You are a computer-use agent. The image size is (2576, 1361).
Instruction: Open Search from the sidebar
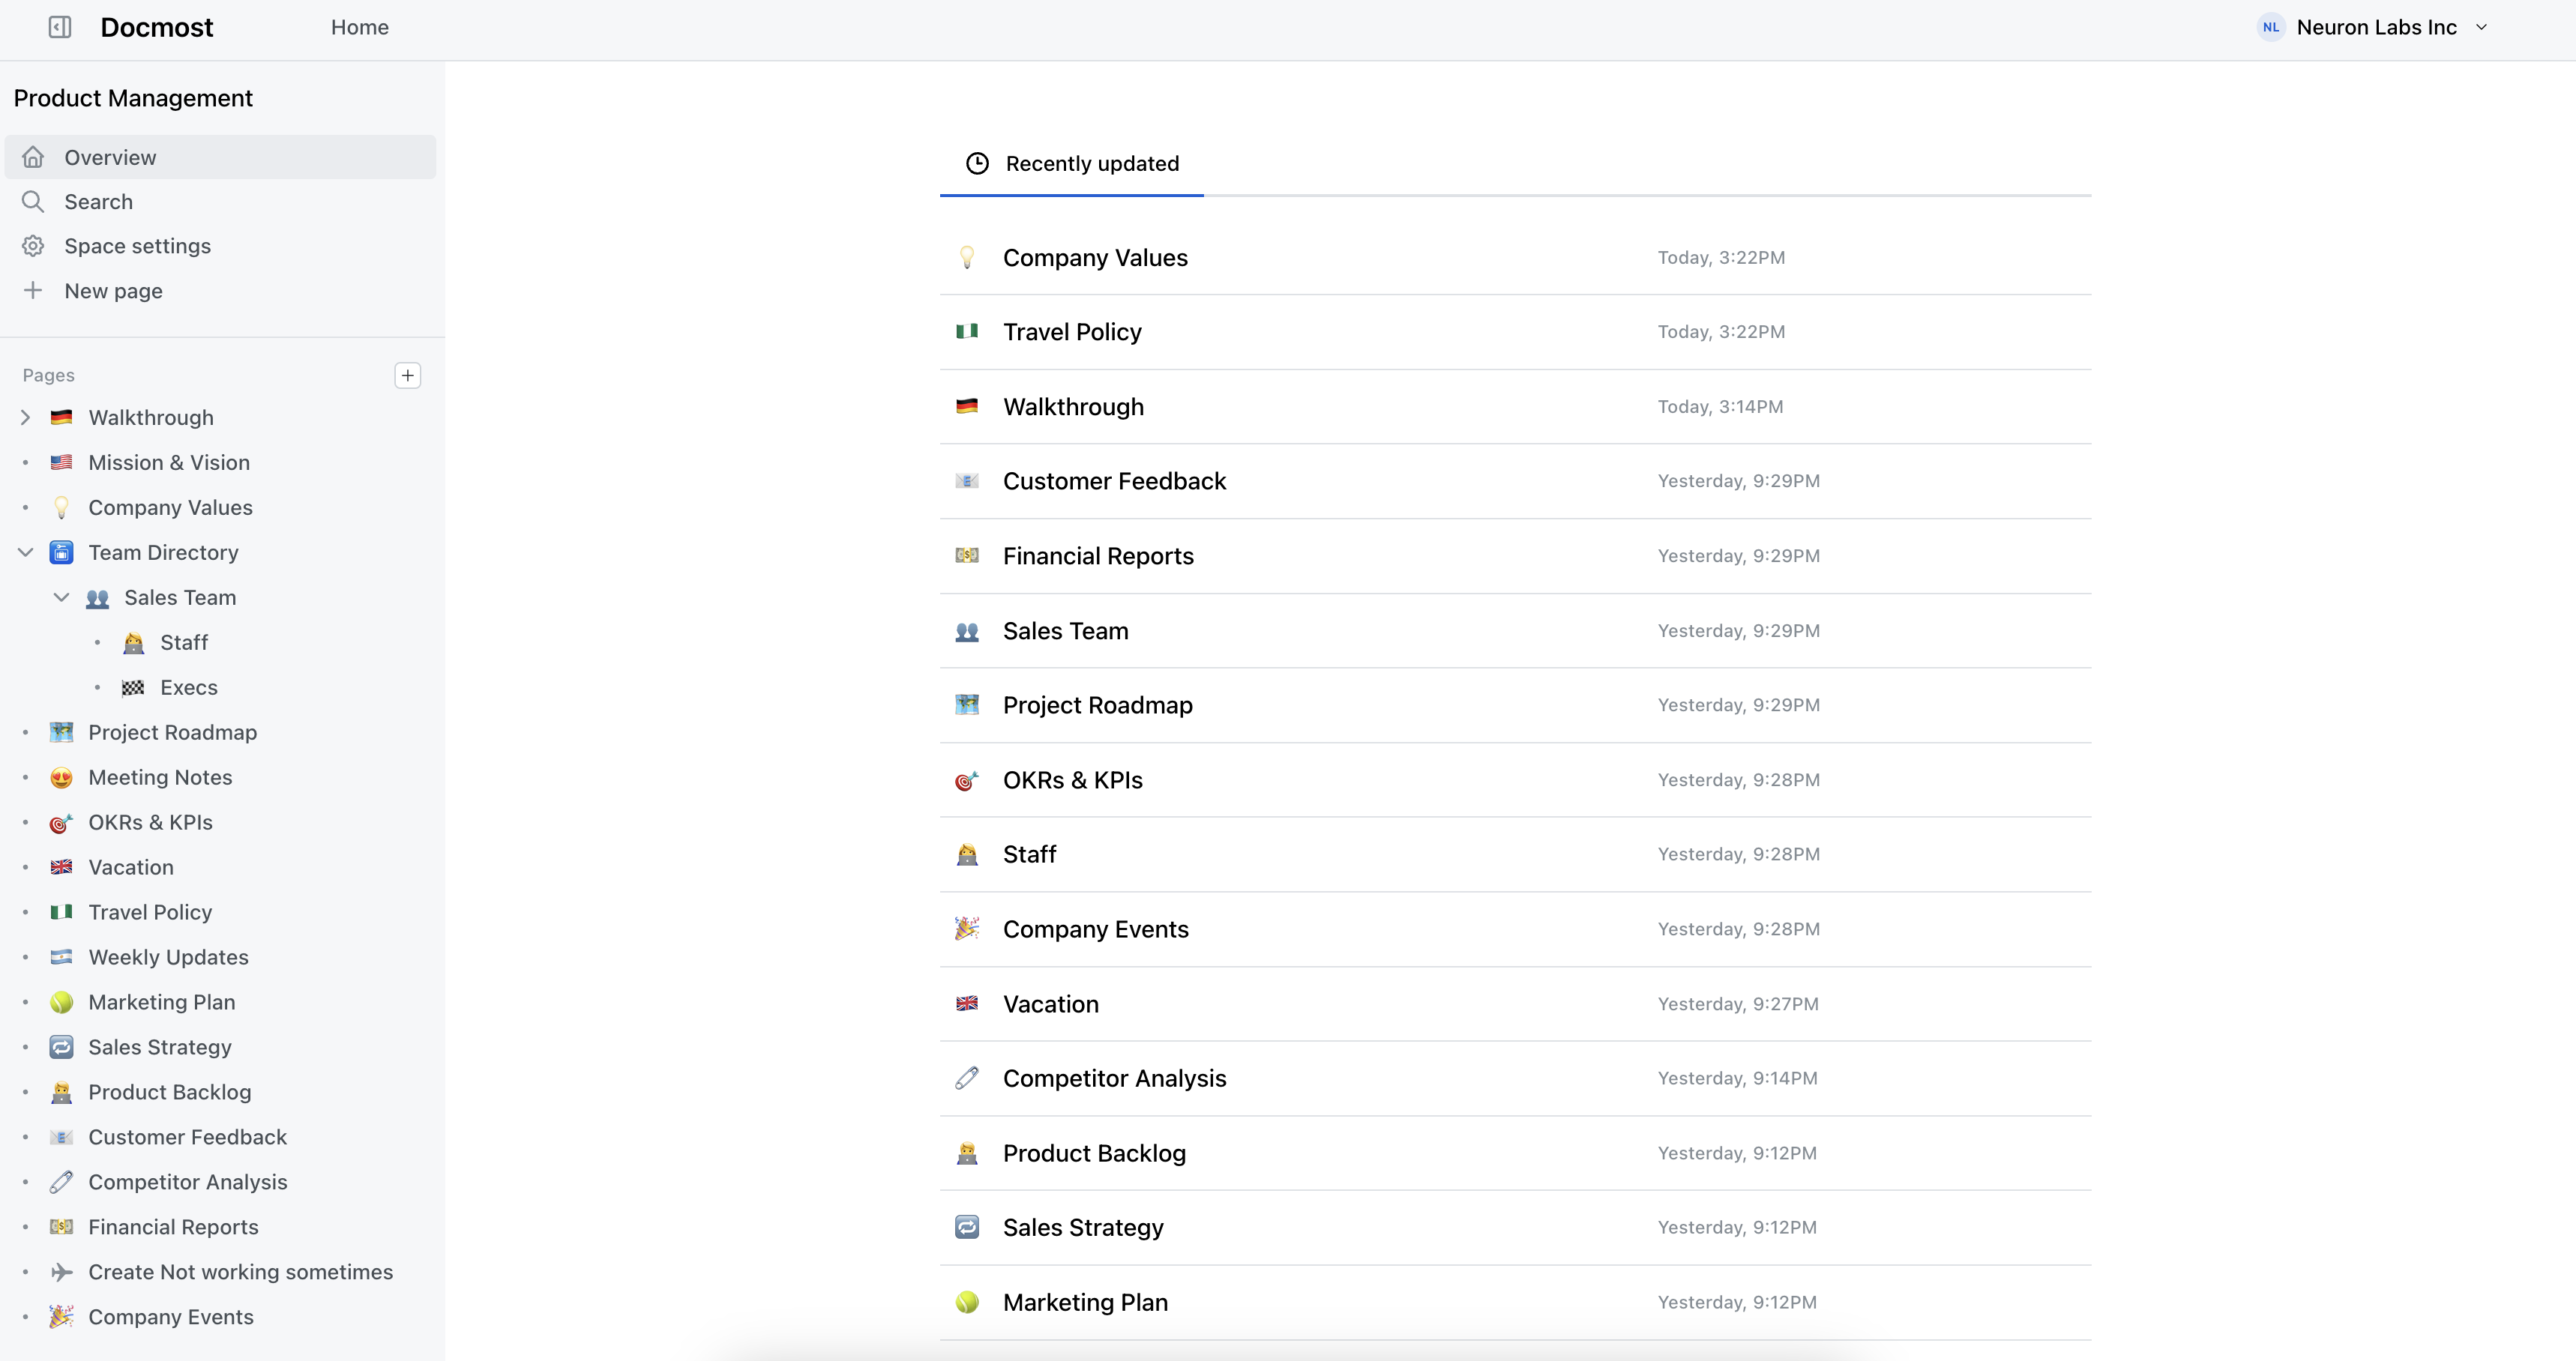(x=220, y=202)
